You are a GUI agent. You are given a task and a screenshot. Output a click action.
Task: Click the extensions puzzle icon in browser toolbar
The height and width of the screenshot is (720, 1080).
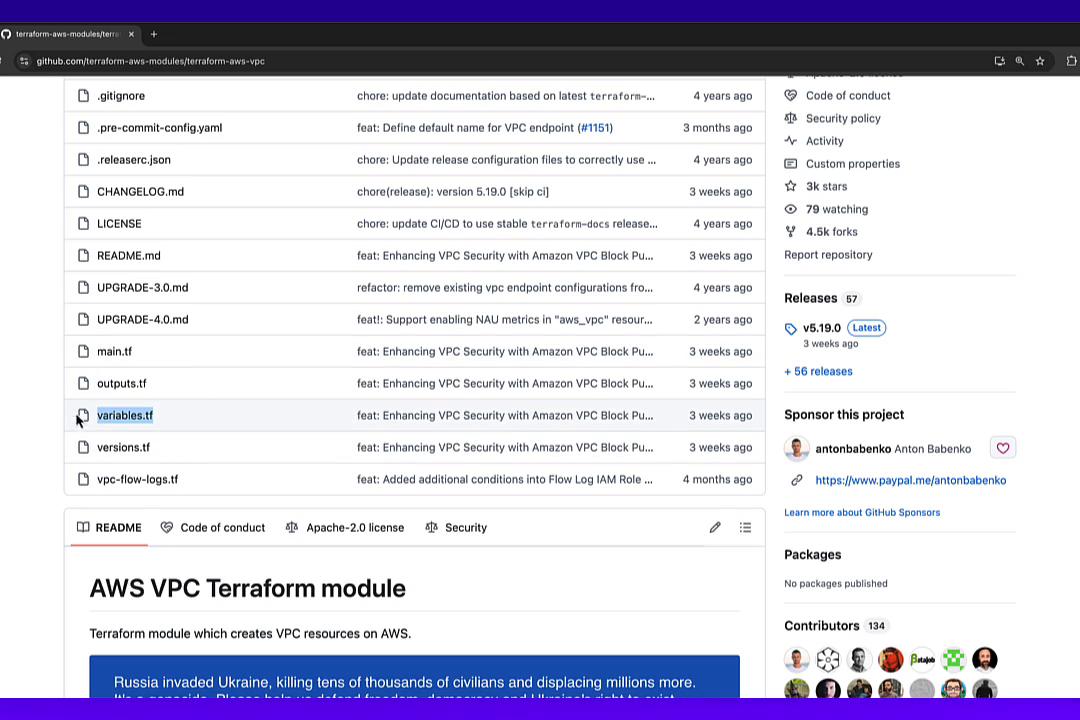(x=1071, y=61)
